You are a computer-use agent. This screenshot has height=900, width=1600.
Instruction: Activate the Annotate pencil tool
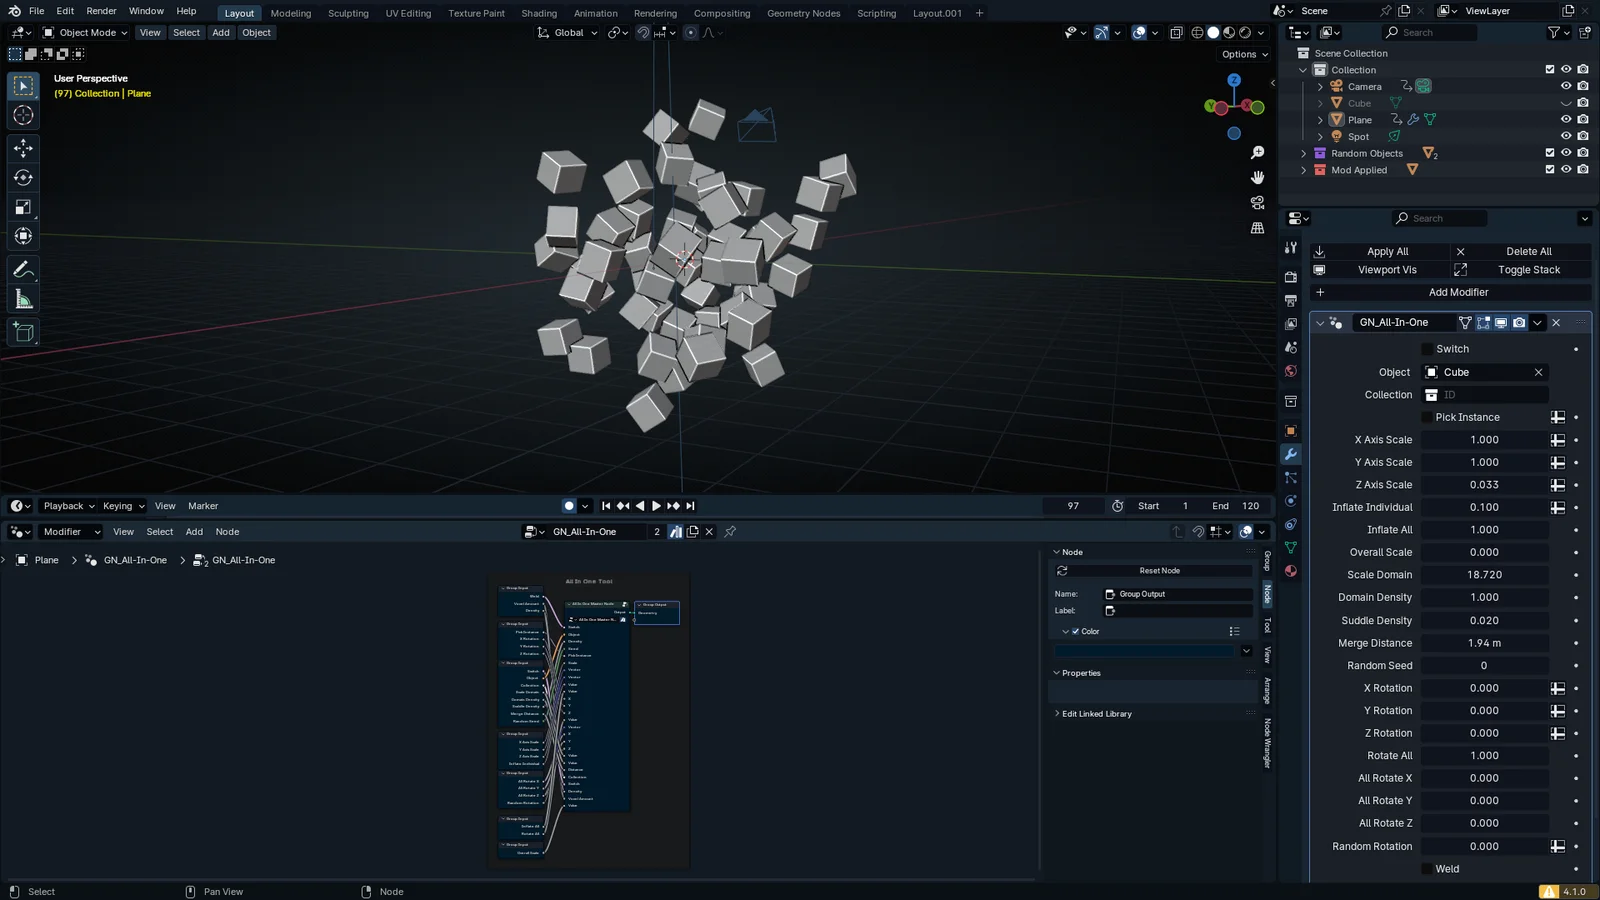coord(23,270)
